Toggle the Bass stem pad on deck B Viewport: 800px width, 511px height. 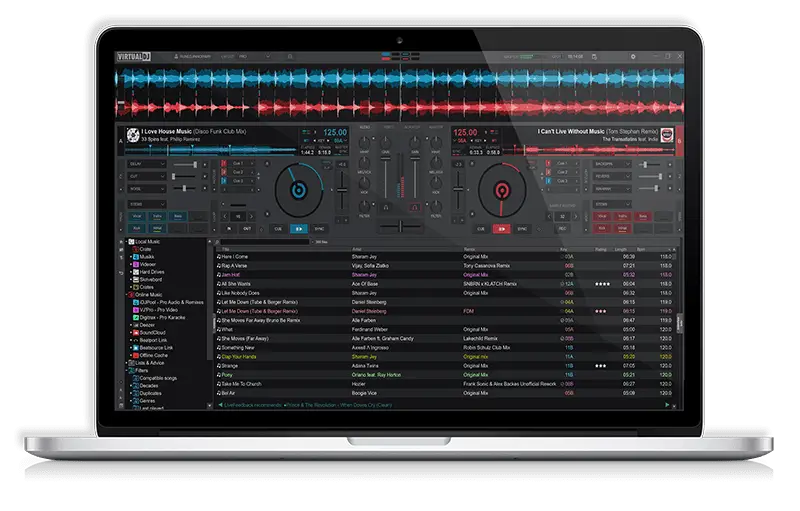tap(643, 217)
